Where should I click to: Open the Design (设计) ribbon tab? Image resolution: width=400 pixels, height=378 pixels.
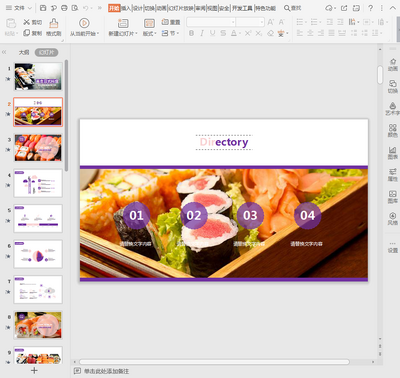pos(138,8)
